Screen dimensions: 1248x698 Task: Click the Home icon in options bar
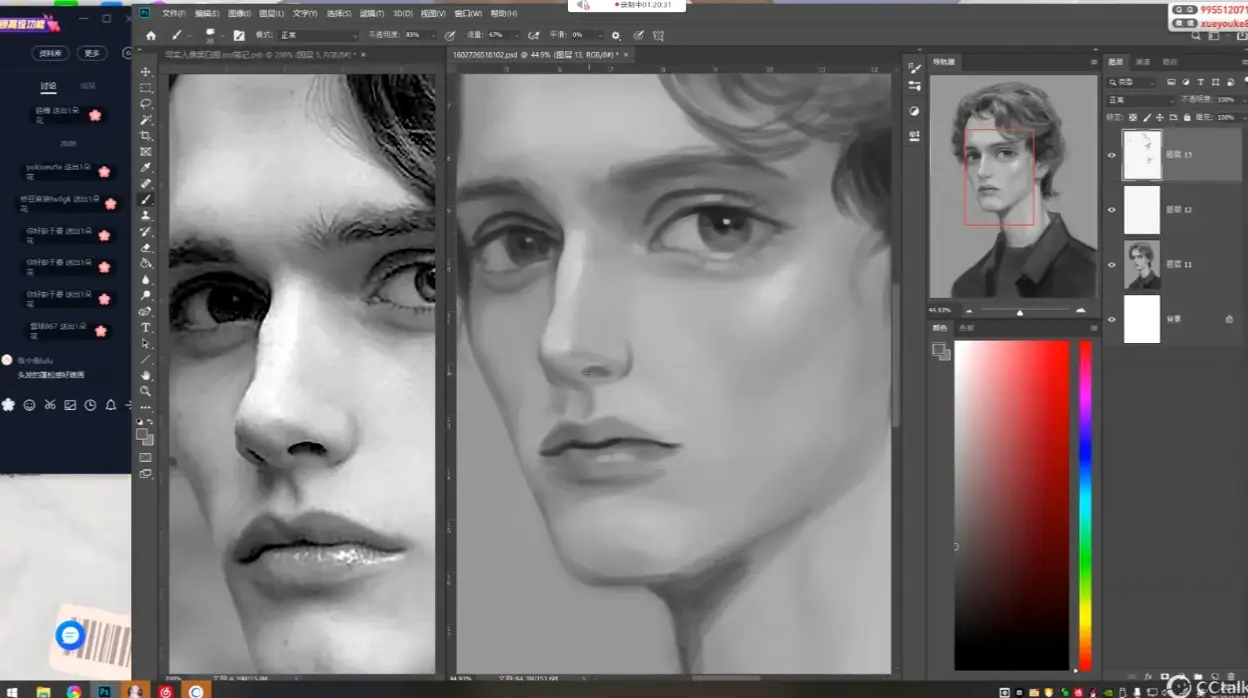[x=151, y=35]
